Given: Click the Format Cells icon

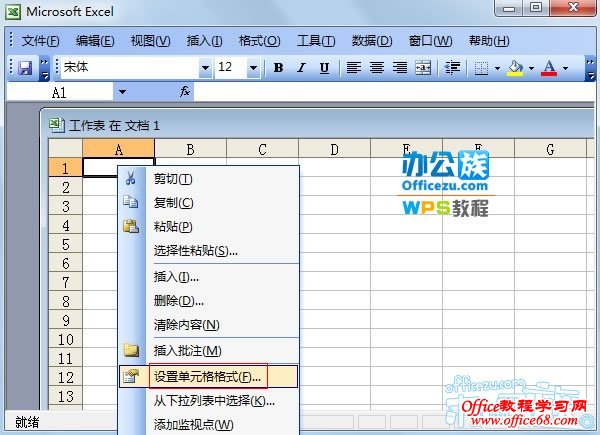Looking at the screenshot, I should tap(131, 376).
